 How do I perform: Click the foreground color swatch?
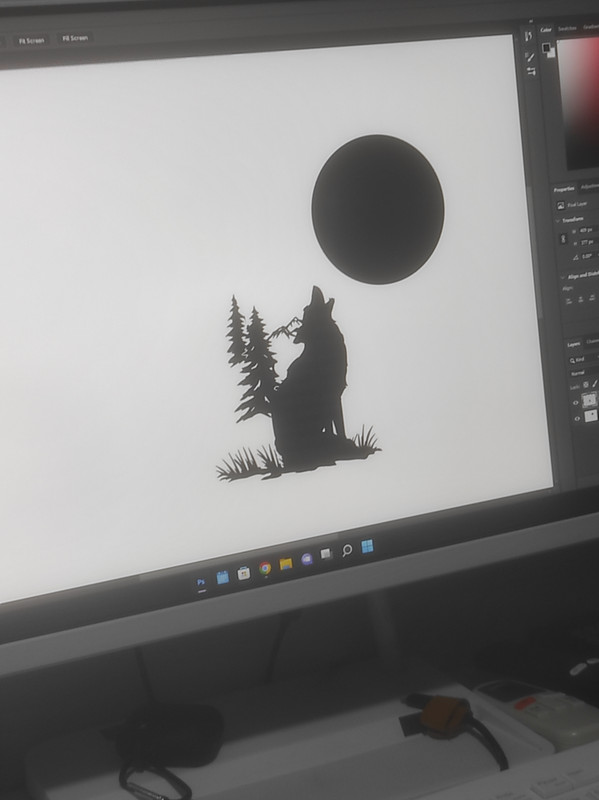tap(546, 47)
